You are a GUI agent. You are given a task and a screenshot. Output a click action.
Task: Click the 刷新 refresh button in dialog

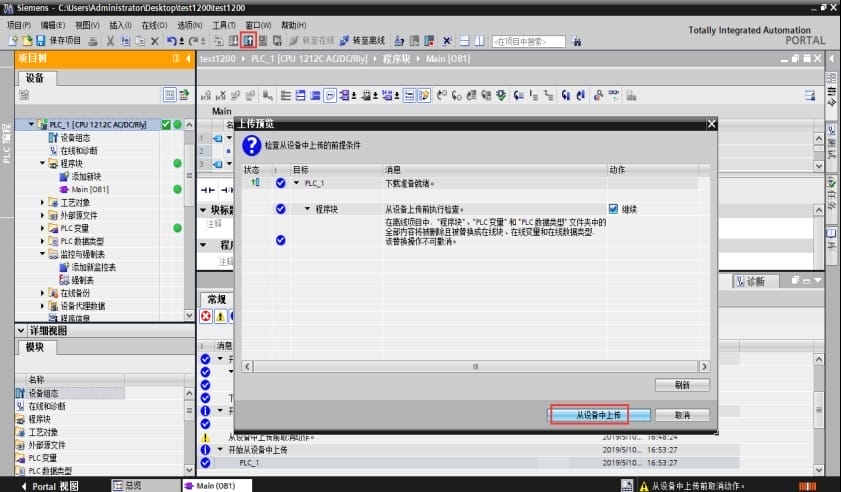pos(682,384)
